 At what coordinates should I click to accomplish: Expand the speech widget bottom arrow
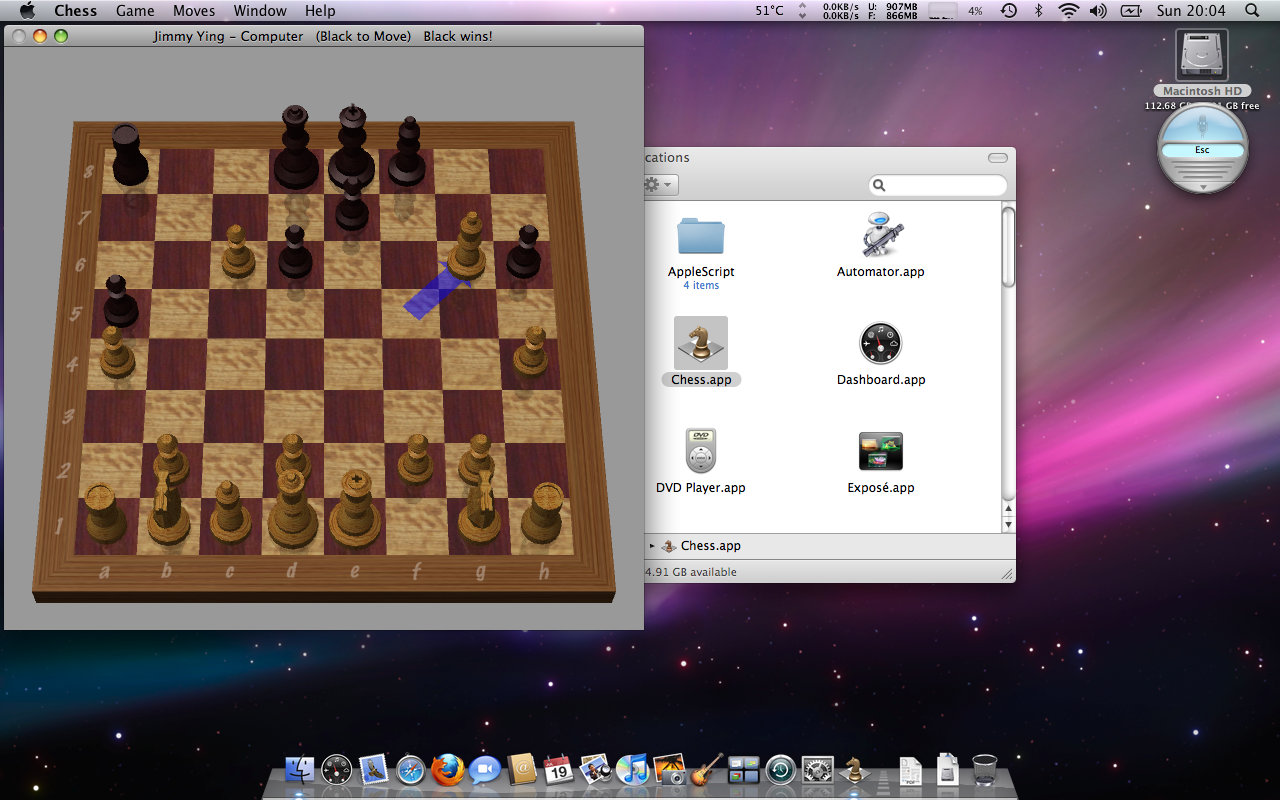tap(1202, 187)
